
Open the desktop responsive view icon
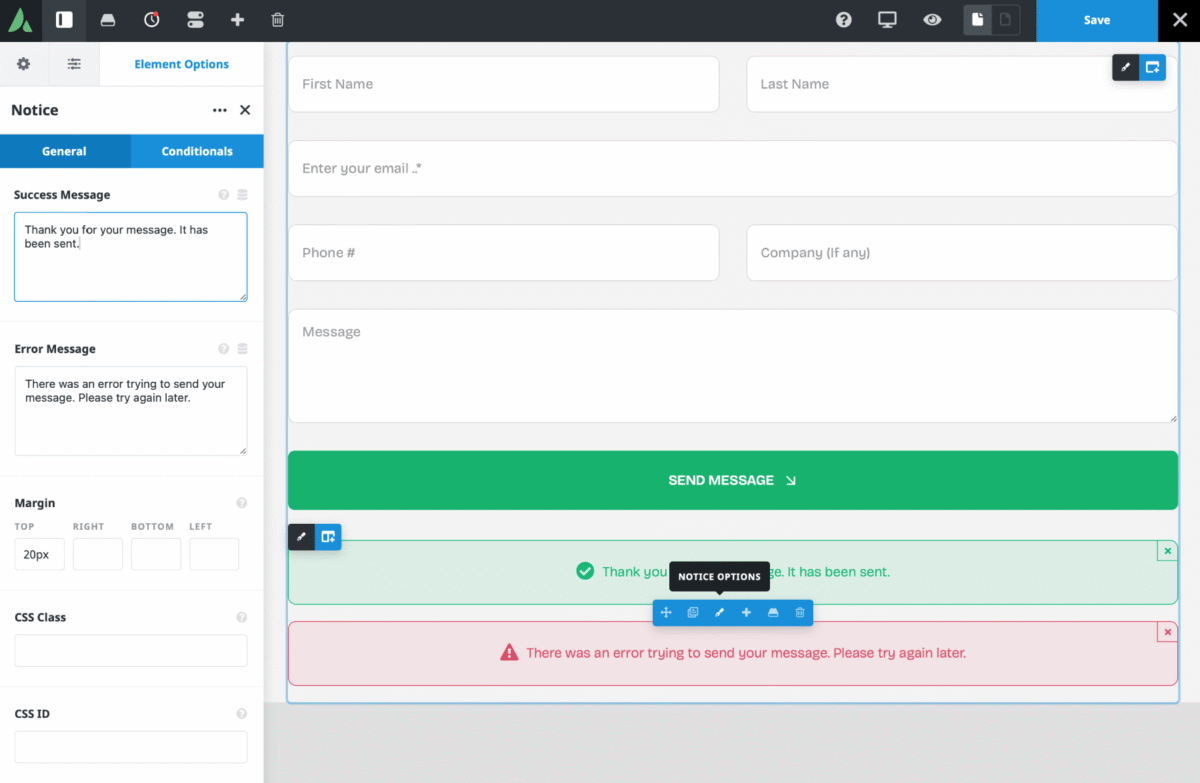887,20
